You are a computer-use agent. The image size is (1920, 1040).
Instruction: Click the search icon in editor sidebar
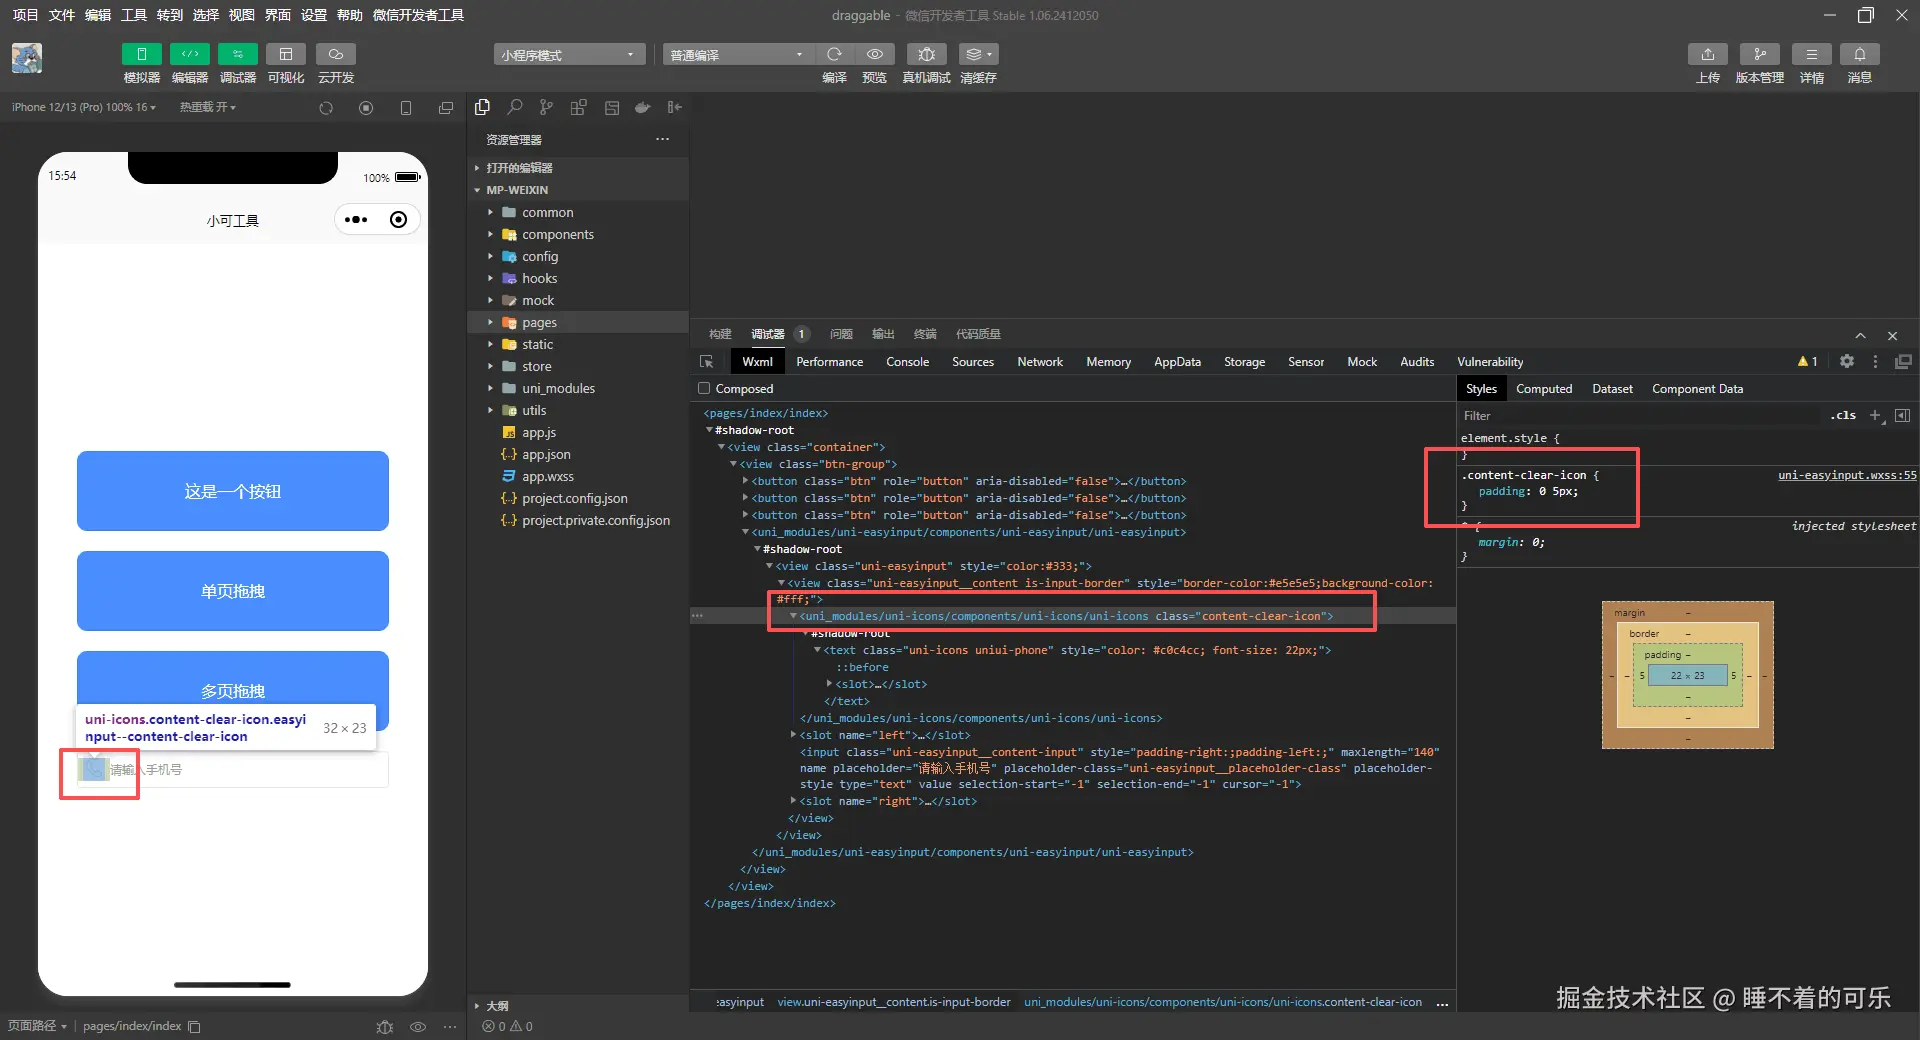(x=514, y=107)
